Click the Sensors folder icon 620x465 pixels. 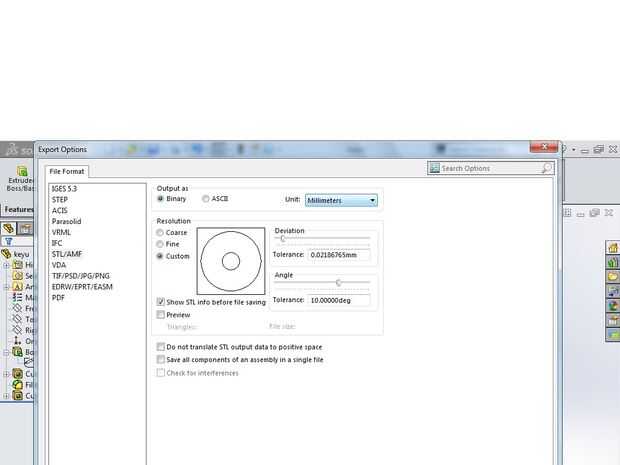click(x=18, y=276)
